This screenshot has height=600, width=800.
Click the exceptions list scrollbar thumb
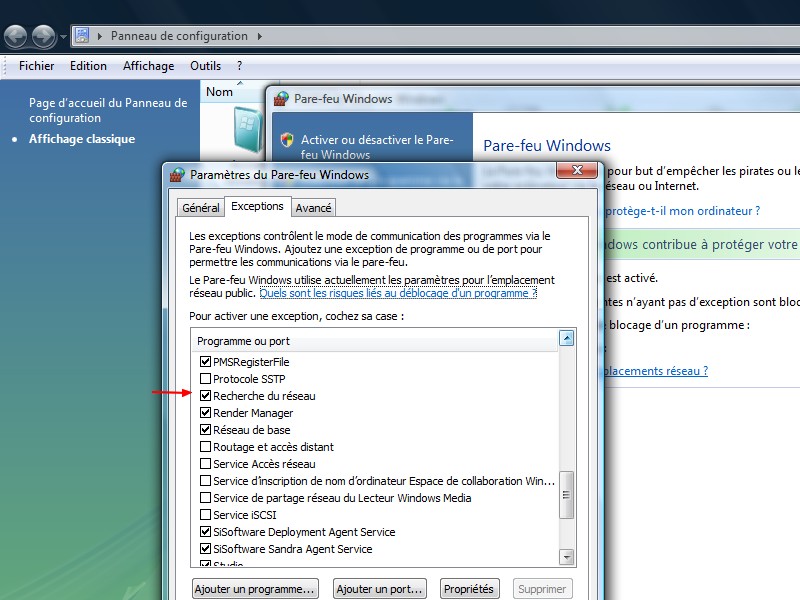click(x=566, y=494)
